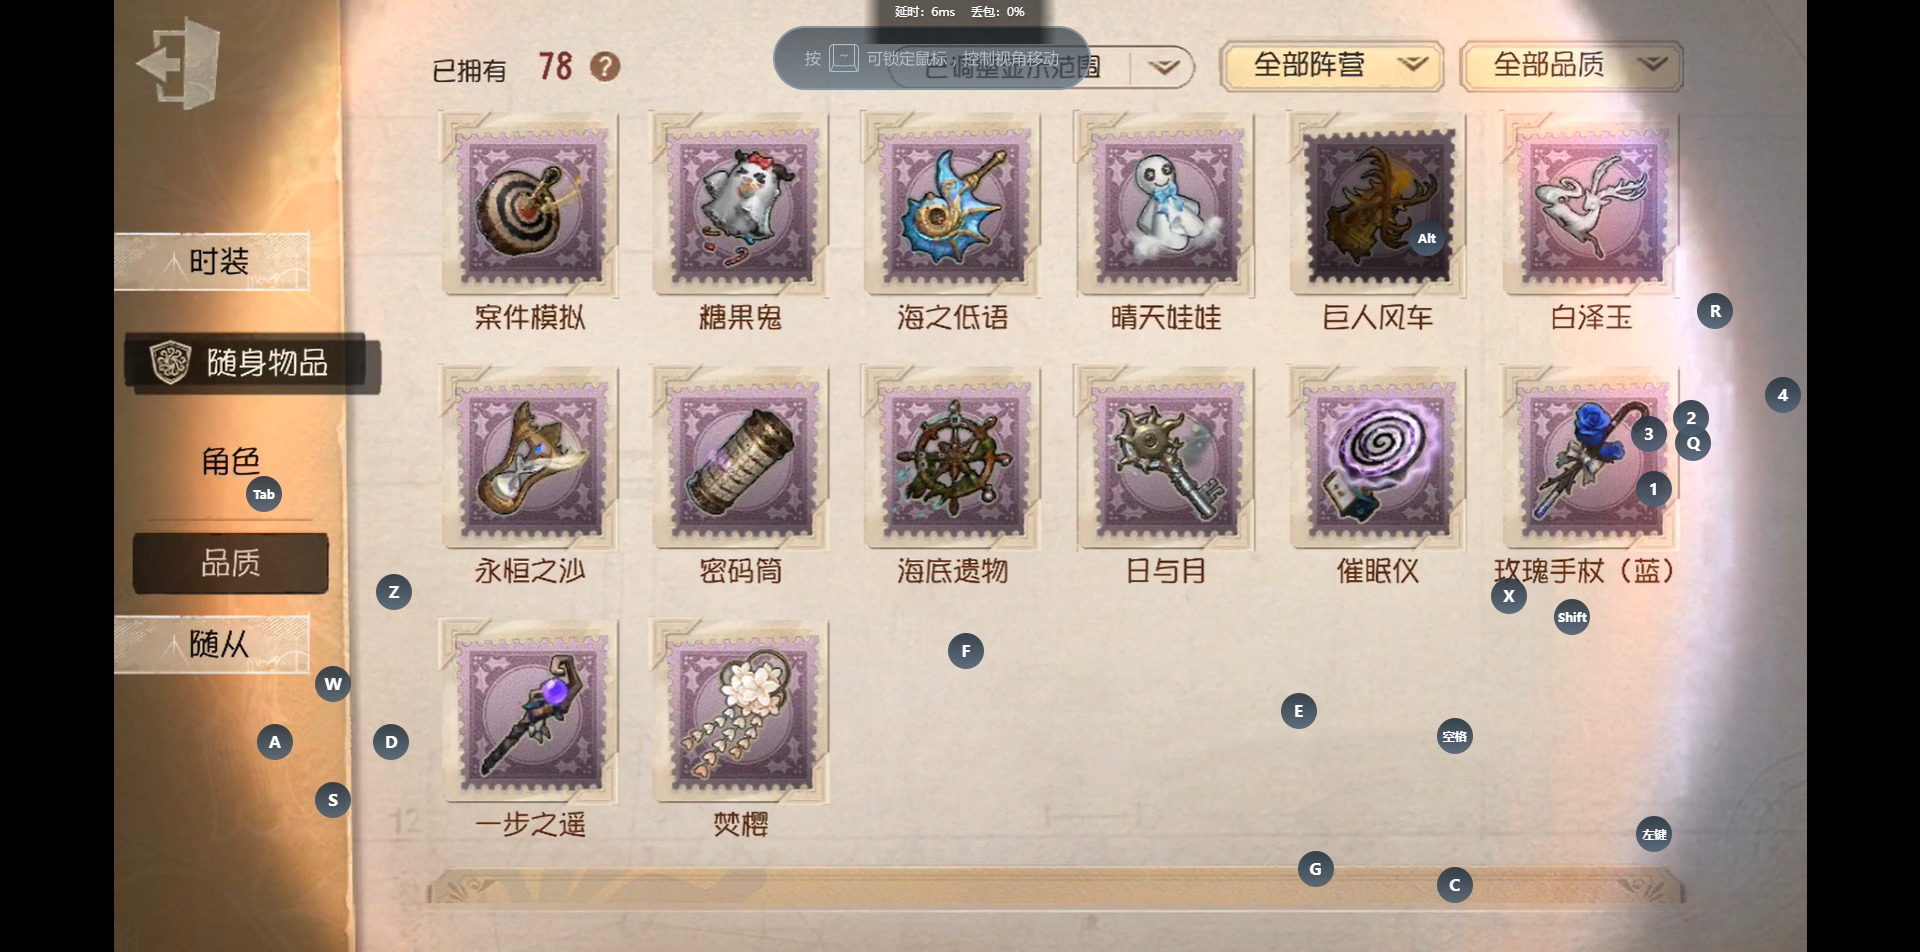Open the display range dropdown arrow
The height and width of the screenshot is (952, 1920).
(x=1163, y=67)
